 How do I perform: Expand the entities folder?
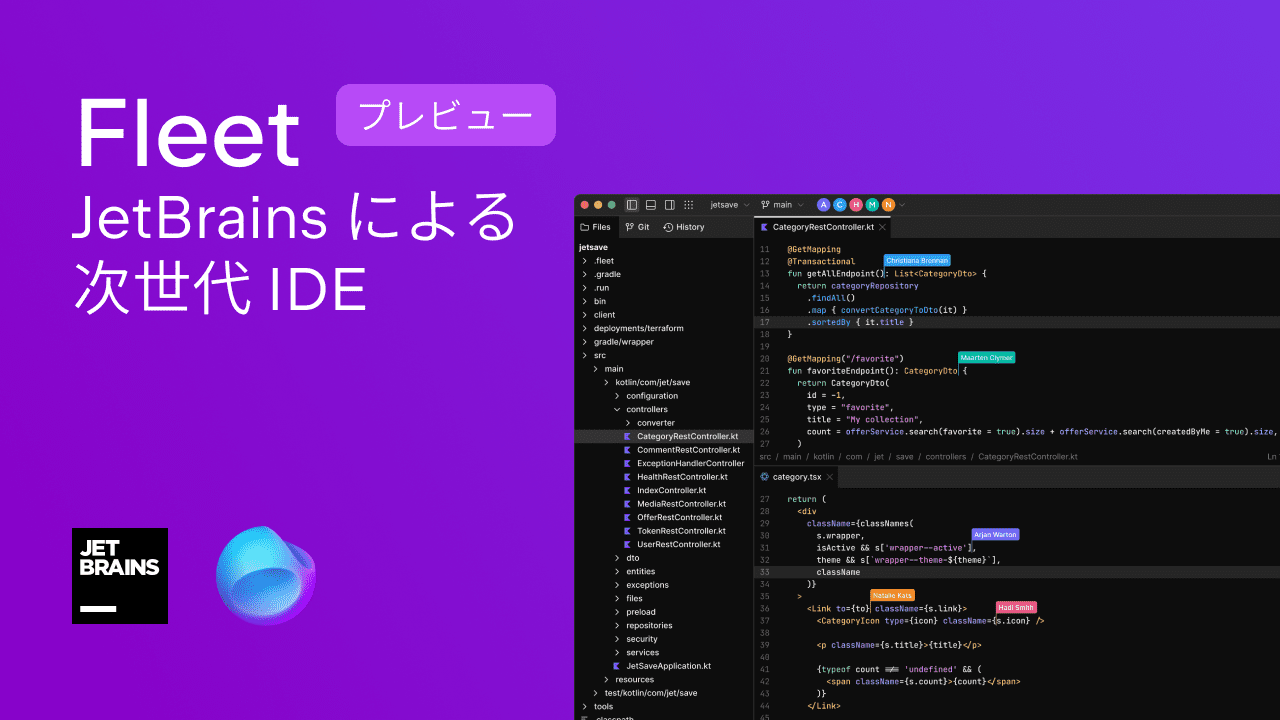[x=618, y=571]
